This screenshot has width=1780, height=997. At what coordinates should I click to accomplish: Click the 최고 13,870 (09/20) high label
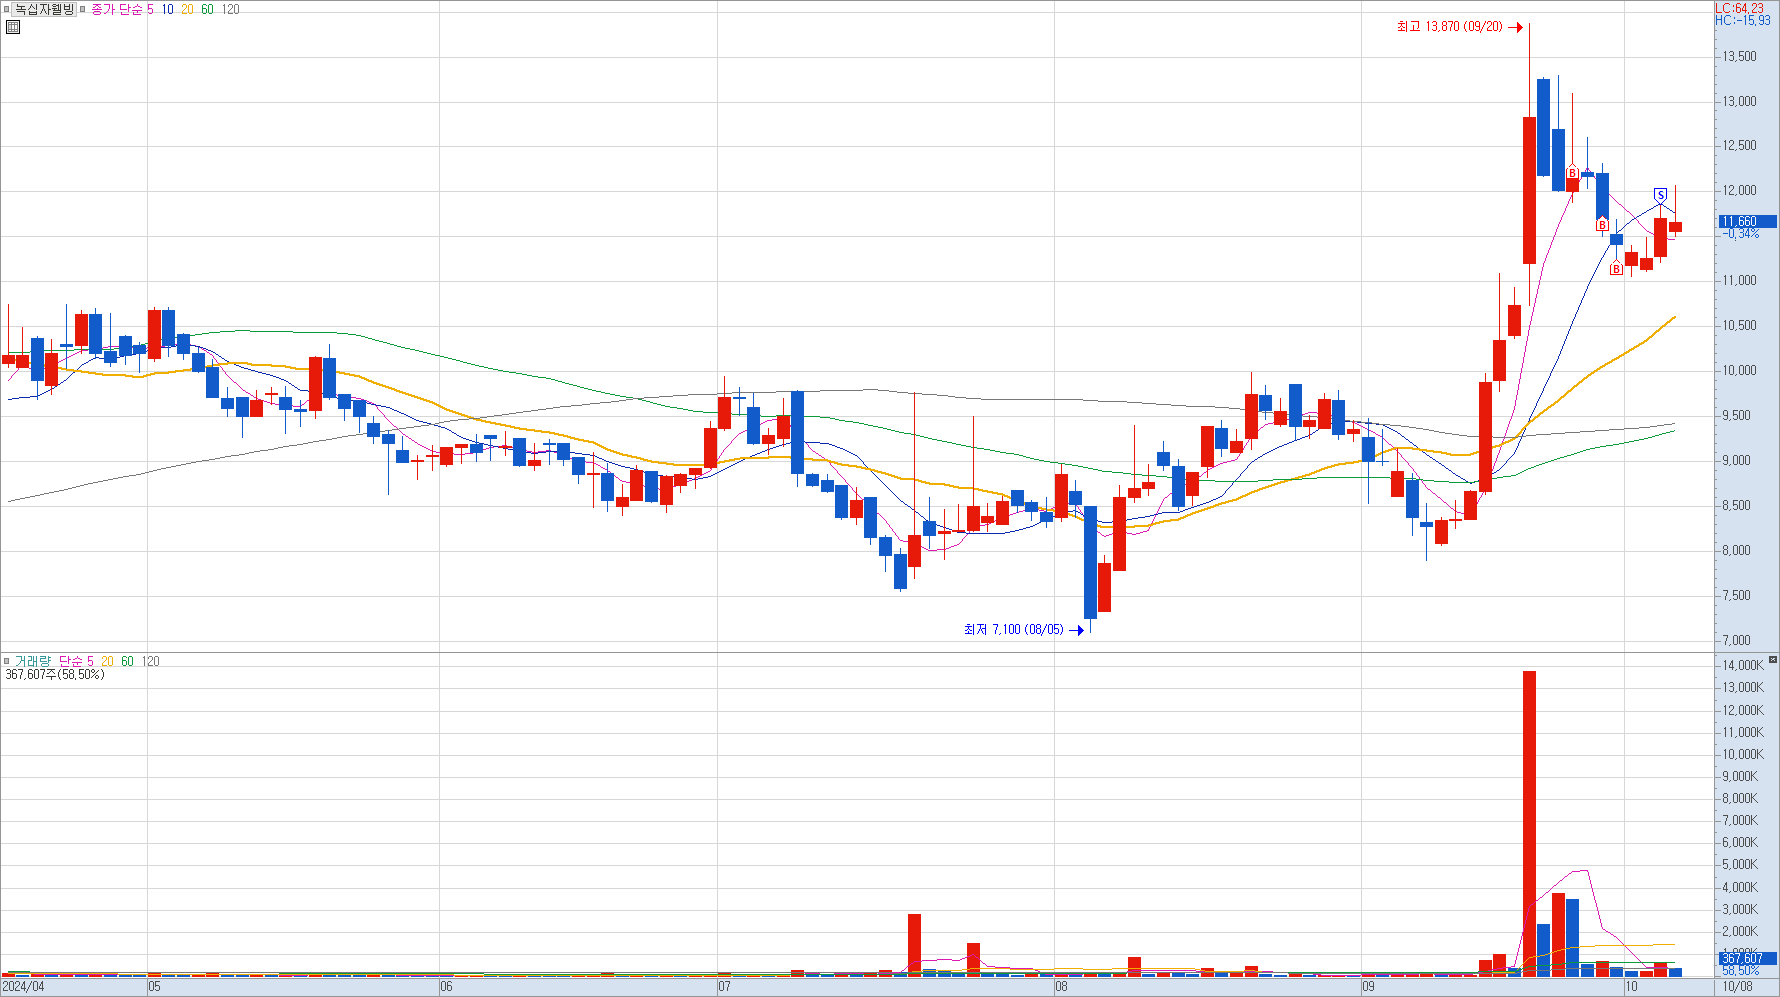1449,27
